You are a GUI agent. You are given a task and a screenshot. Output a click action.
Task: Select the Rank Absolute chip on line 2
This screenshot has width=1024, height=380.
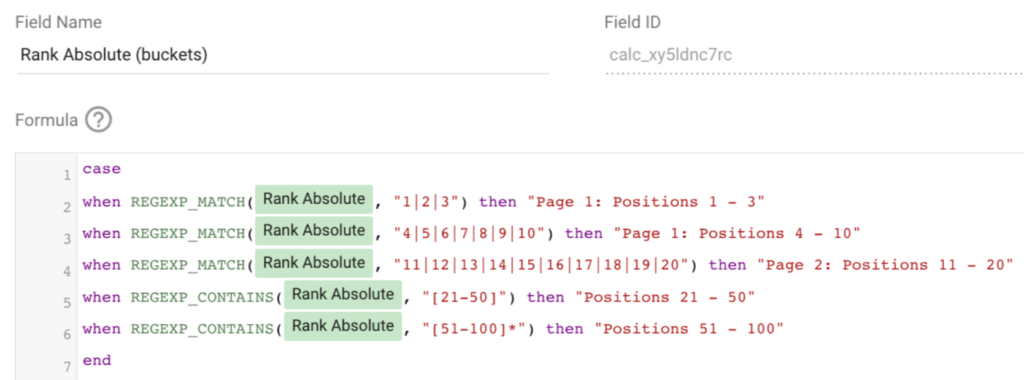[313, 199]
